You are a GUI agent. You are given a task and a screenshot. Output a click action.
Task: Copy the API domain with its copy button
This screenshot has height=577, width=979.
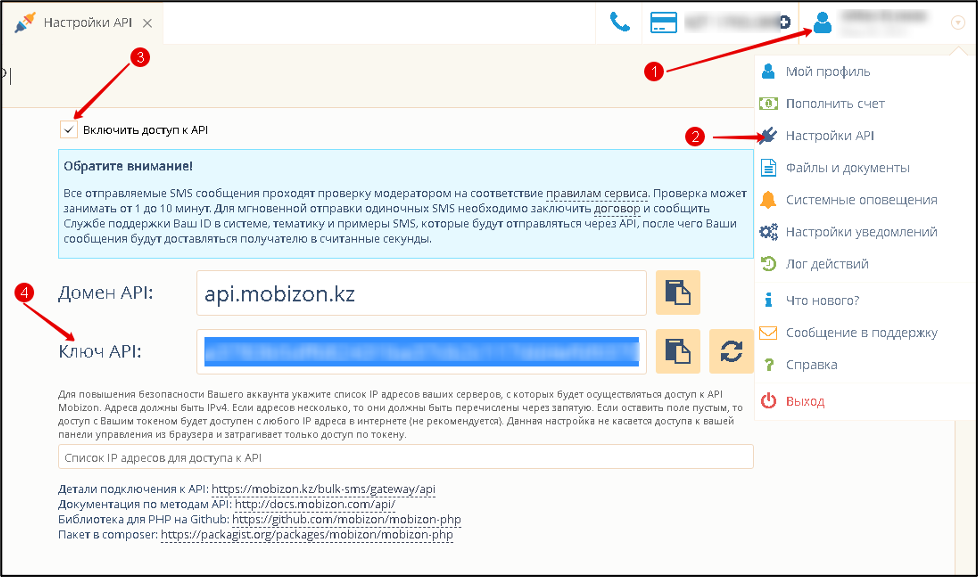(x=678, y=292)
